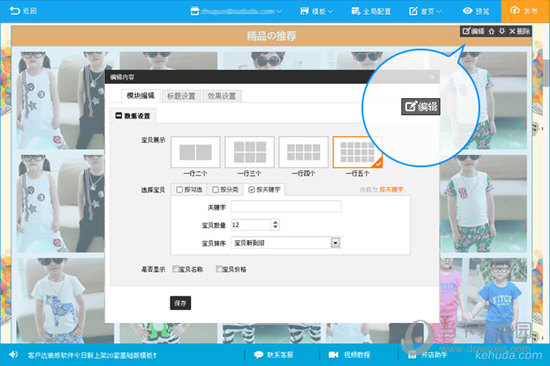Move the module up with the up arrow
Viewport: 550px width, 366px height.
pyautogui.click(x=491, y=32)
